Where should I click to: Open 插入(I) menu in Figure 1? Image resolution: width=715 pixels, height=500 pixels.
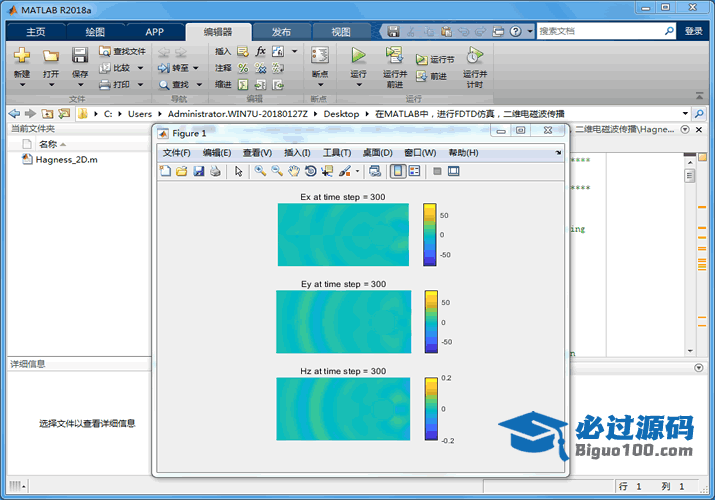(x=297, y=153)
